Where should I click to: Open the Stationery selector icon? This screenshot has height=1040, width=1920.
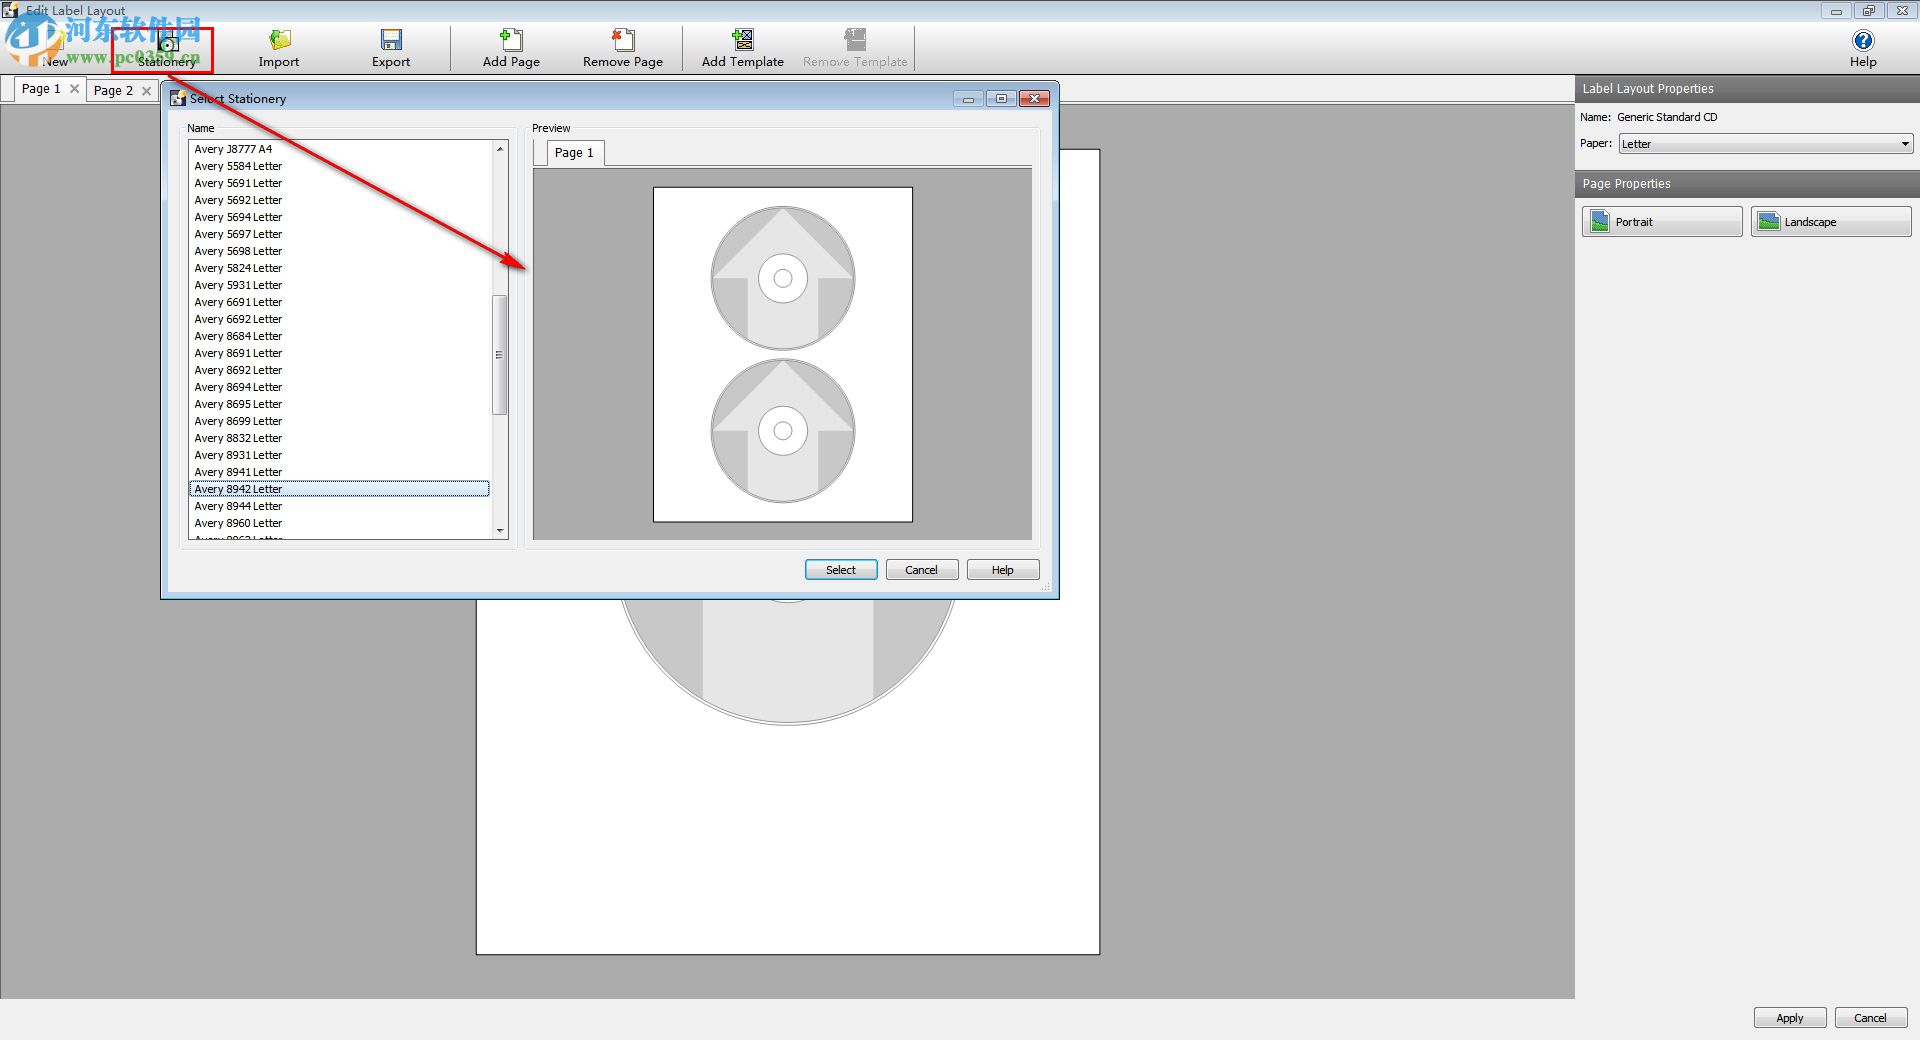[165, 45]
